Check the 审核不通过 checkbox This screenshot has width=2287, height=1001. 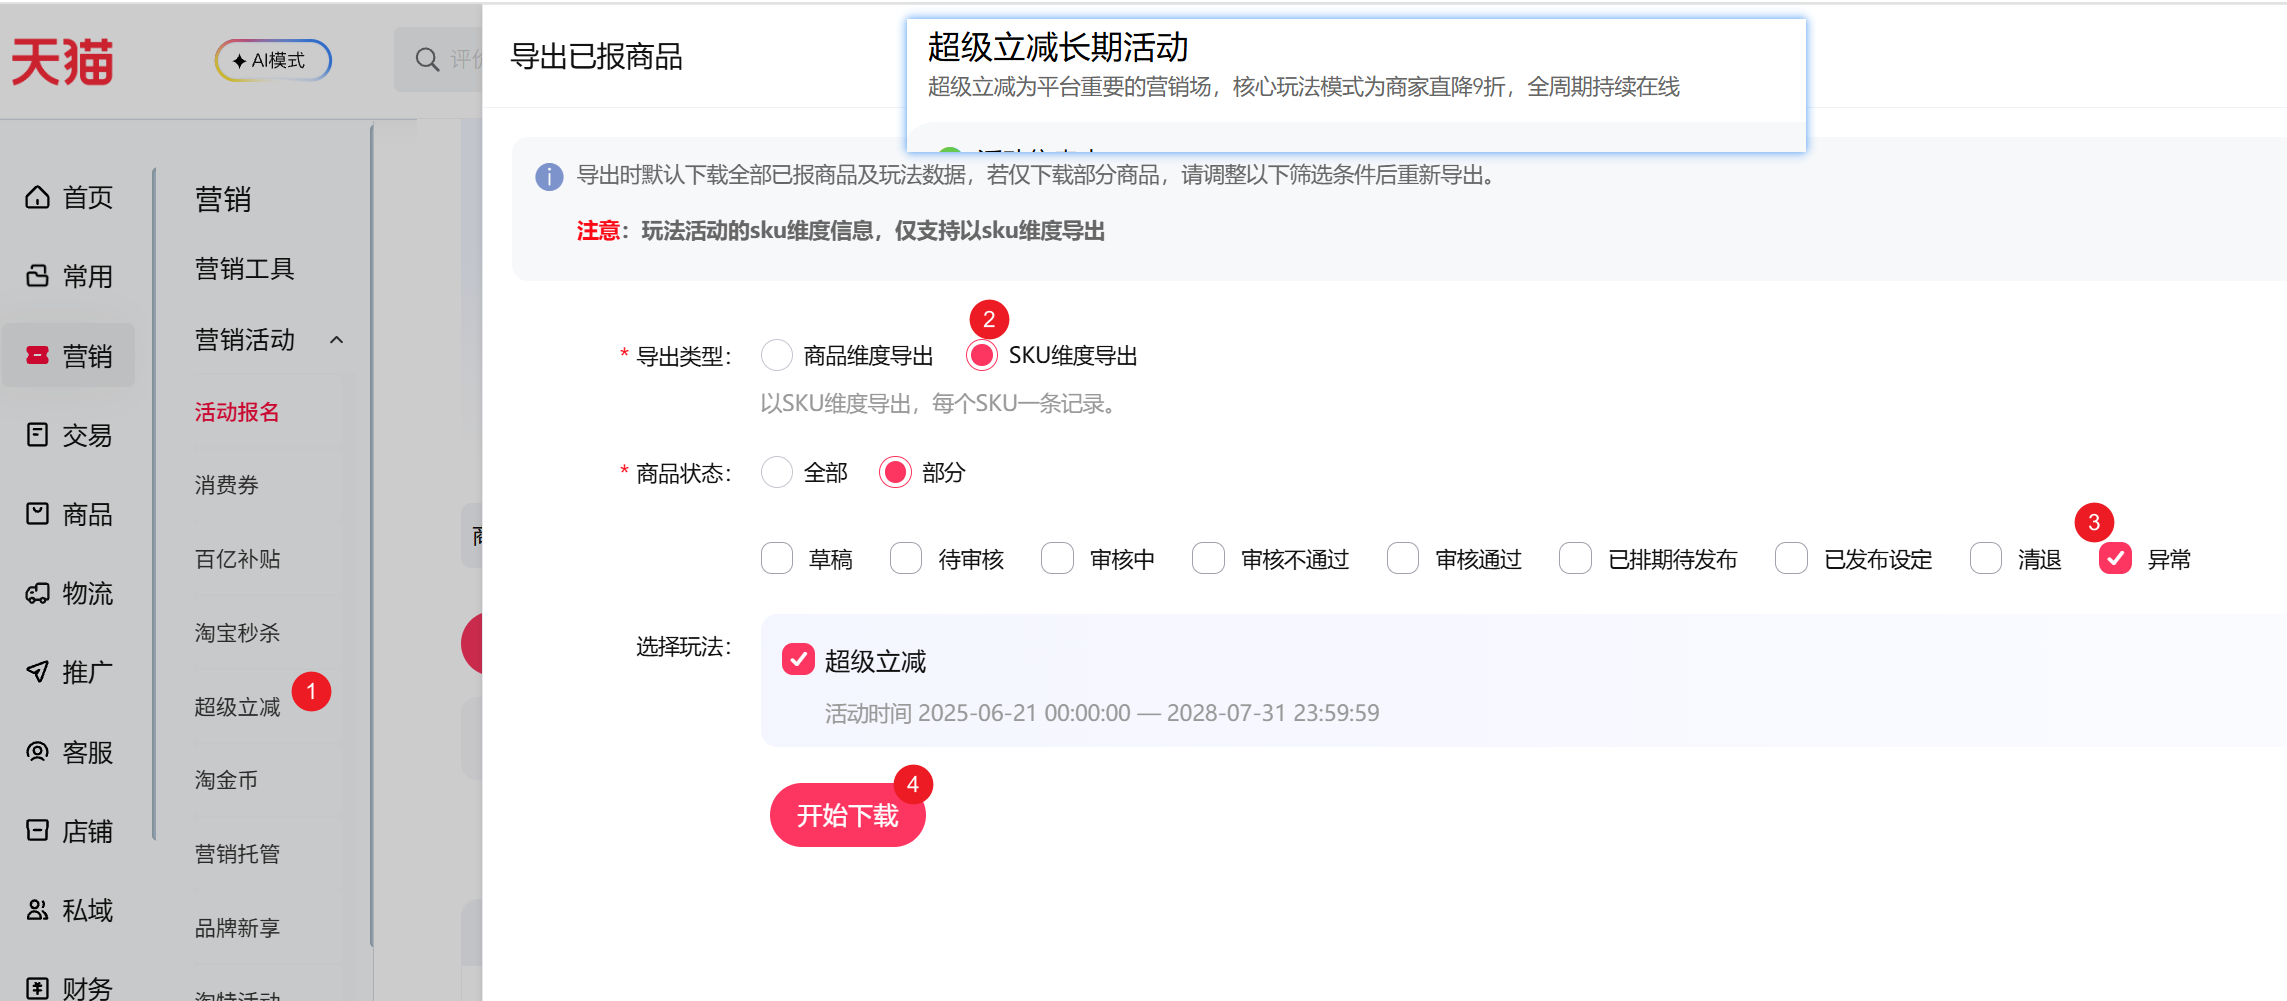click(x=1208, y=558)
